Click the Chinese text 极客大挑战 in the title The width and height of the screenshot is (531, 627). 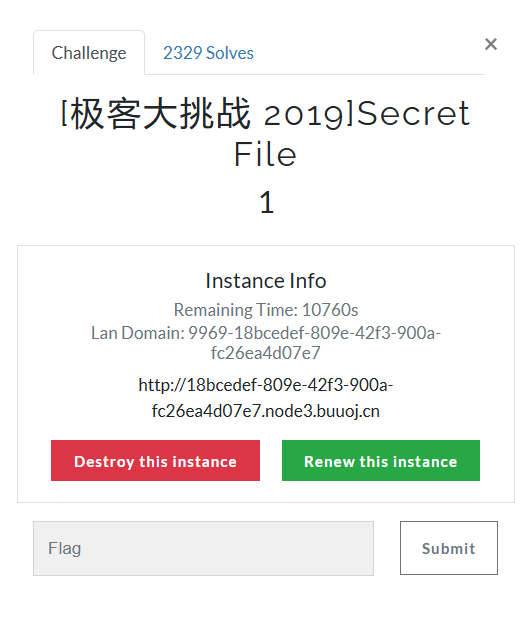click(162, 114)
